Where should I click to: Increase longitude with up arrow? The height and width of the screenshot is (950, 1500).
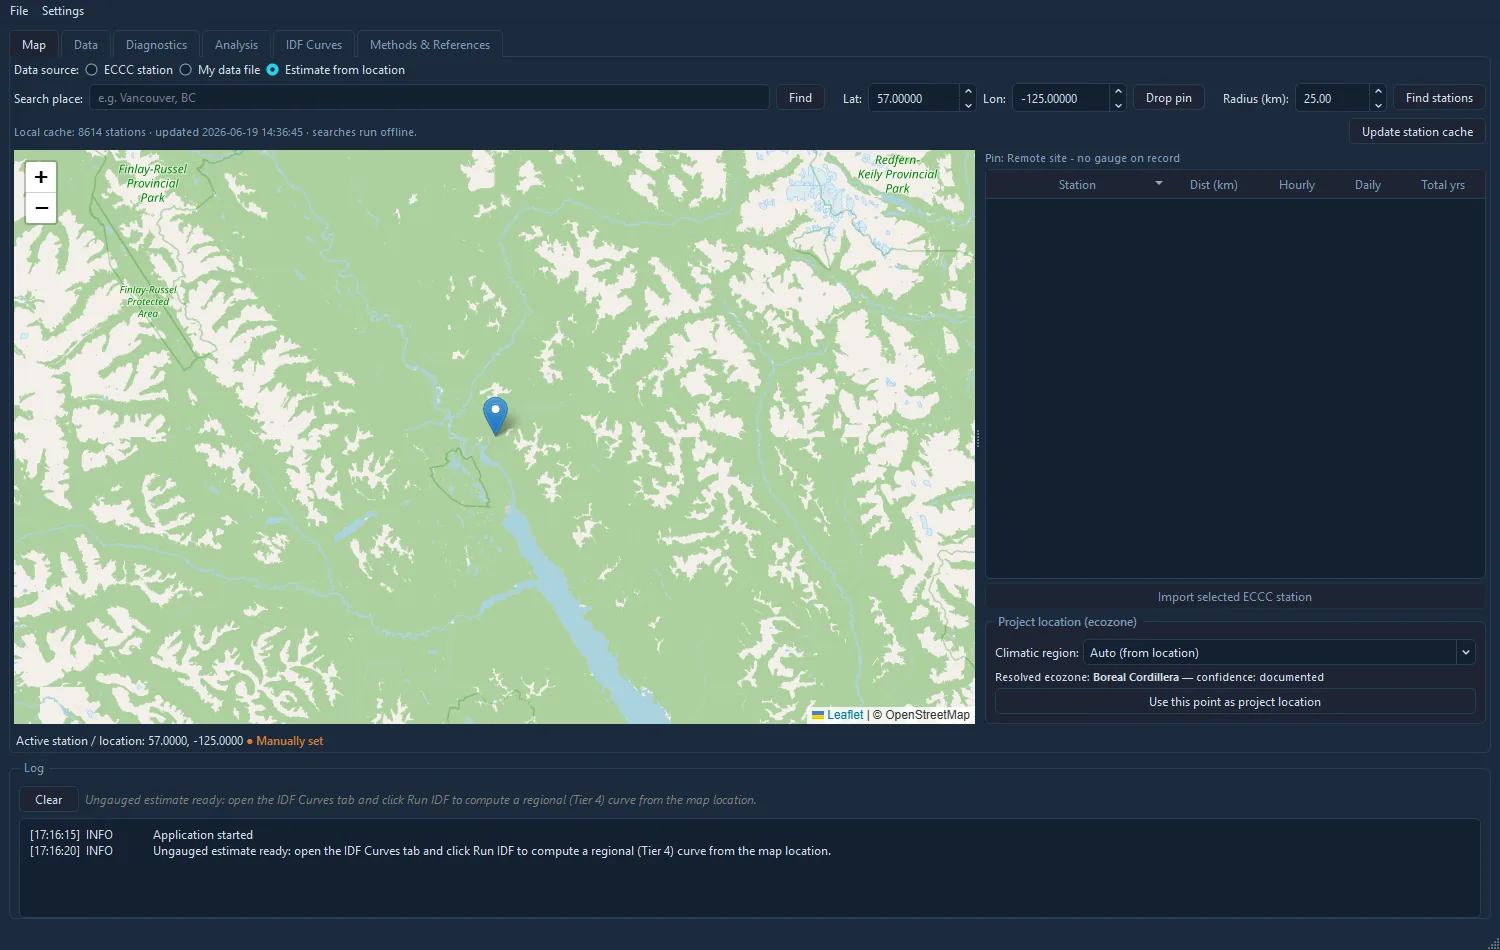(x=1118, y=91)
